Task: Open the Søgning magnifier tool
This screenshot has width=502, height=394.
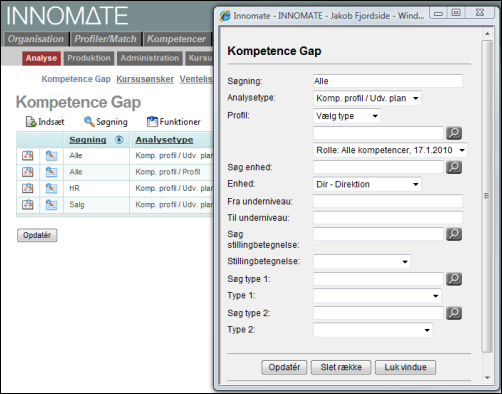Action: tap(106, 122)
